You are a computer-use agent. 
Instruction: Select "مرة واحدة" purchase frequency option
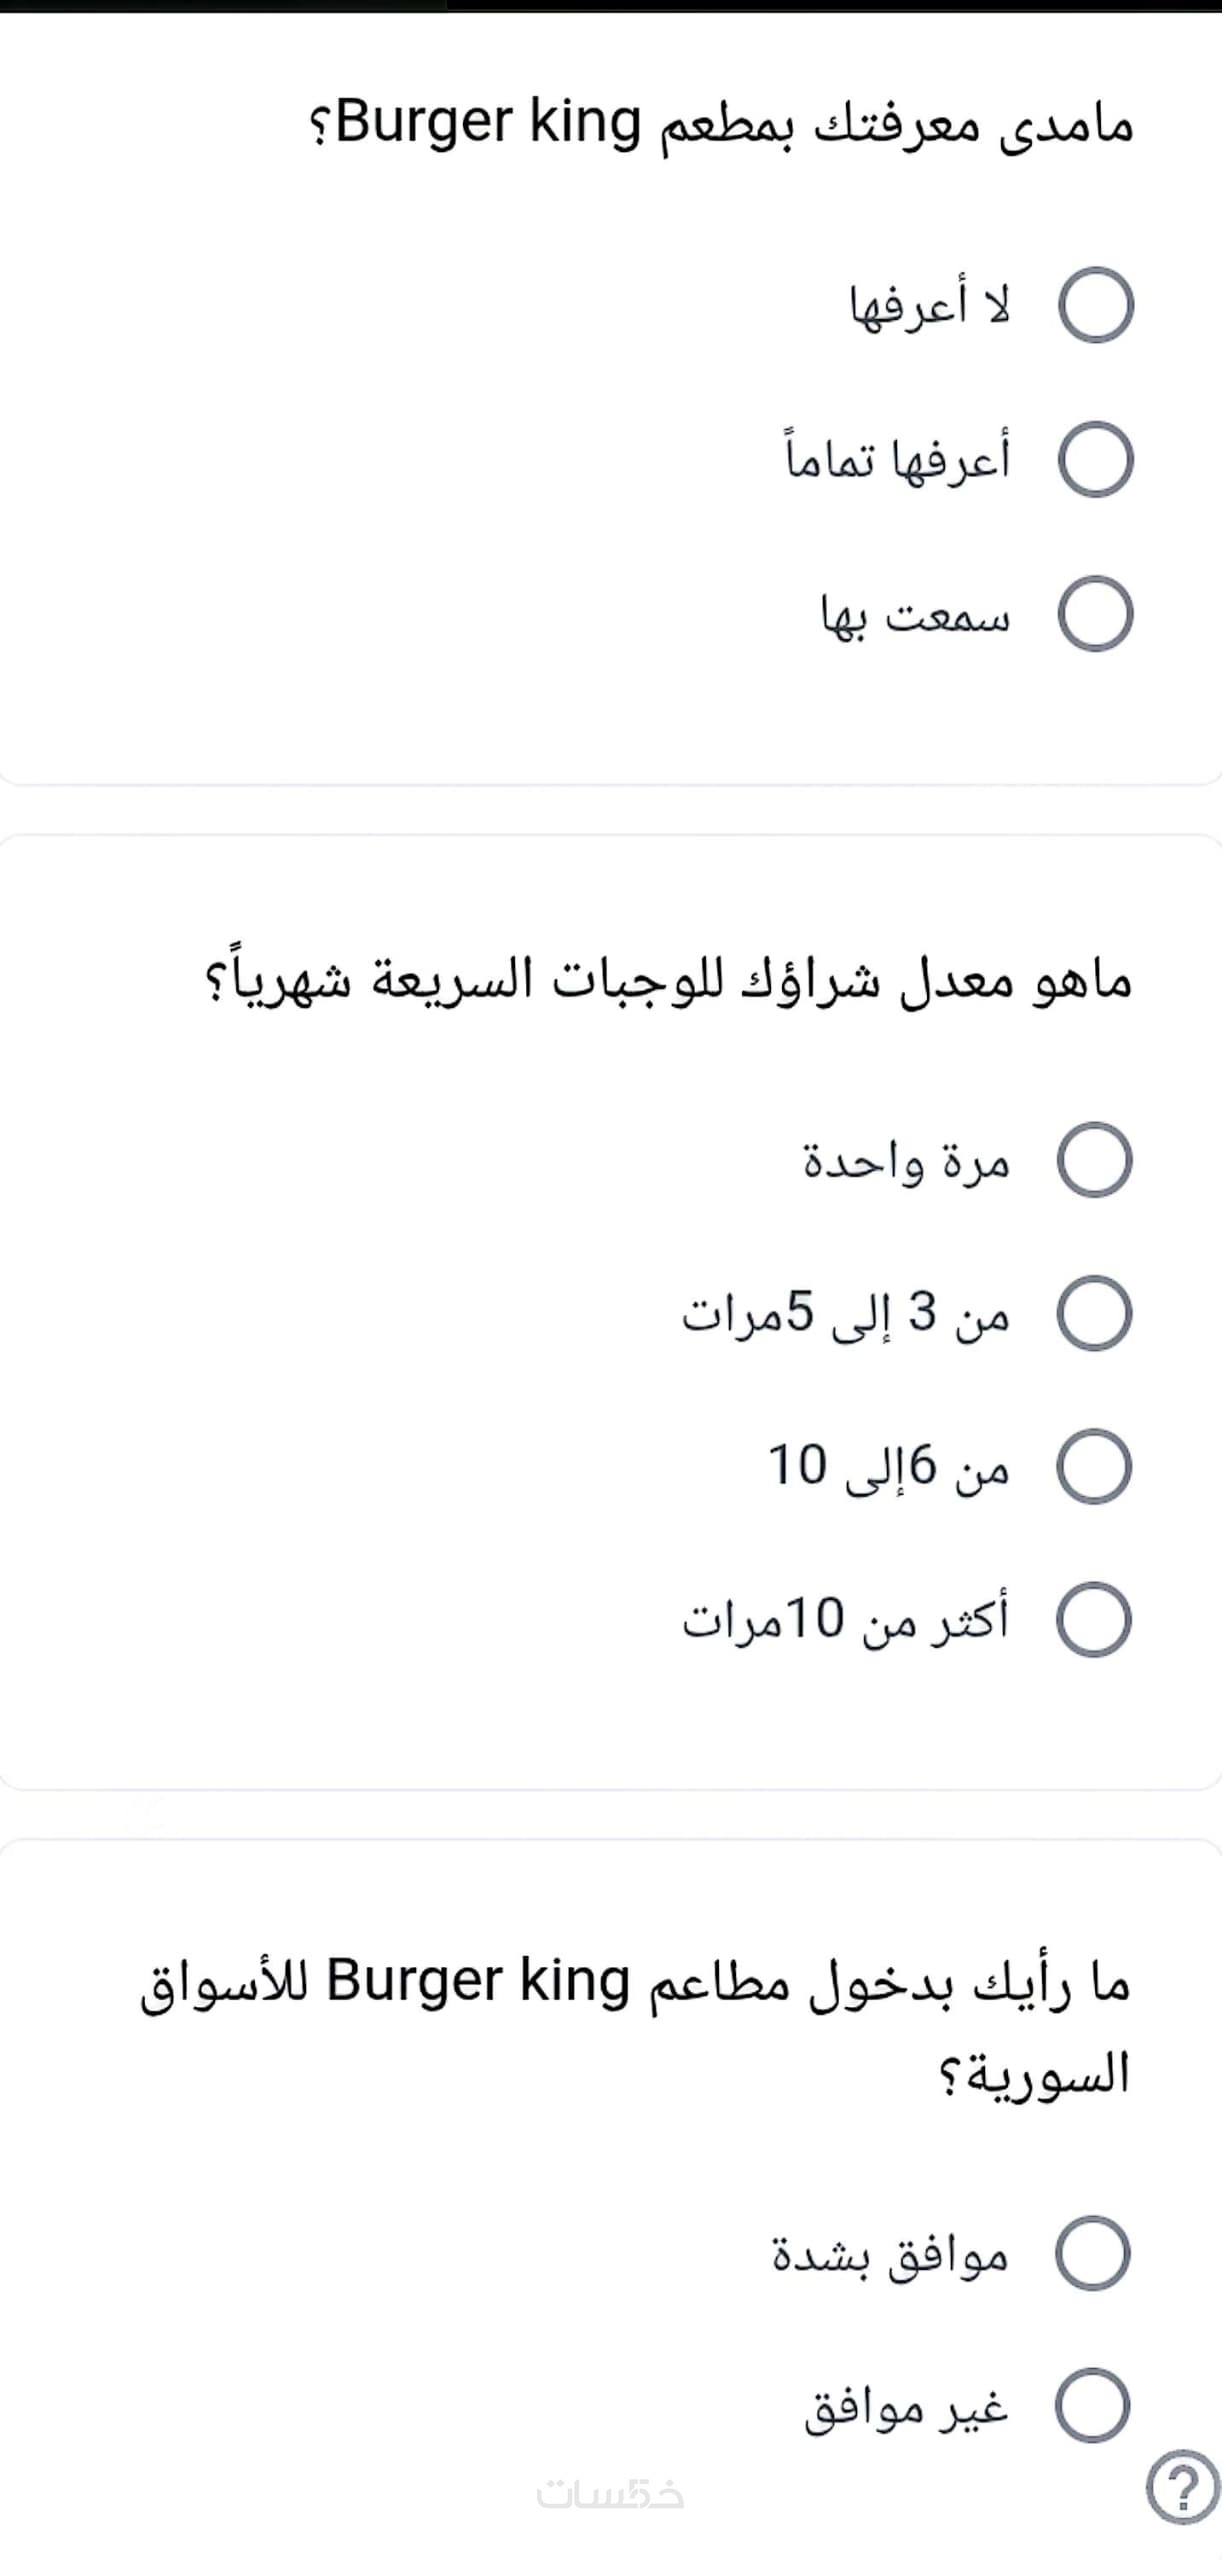click(1094, 1159)
